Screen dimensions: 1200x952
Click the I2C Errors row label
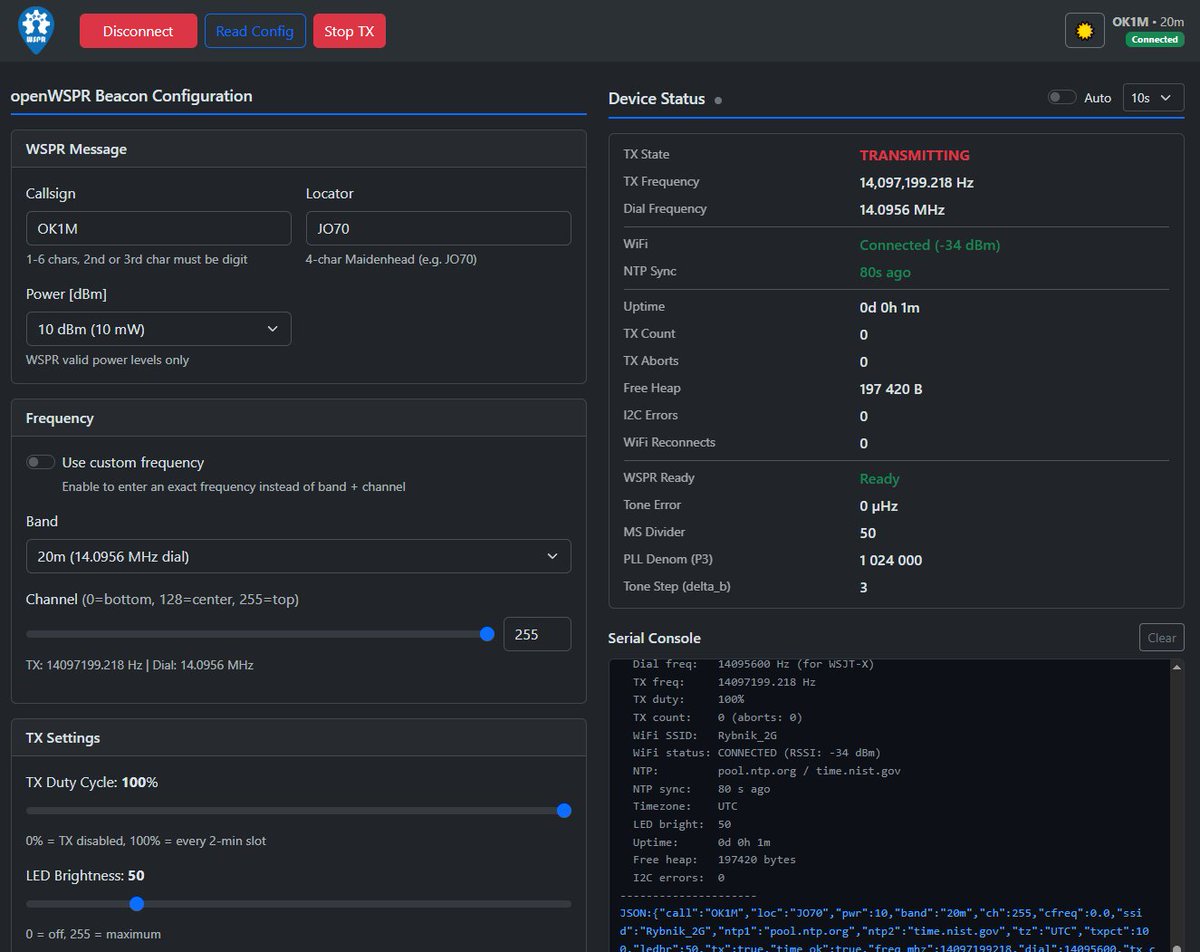(x=650, y=415)
